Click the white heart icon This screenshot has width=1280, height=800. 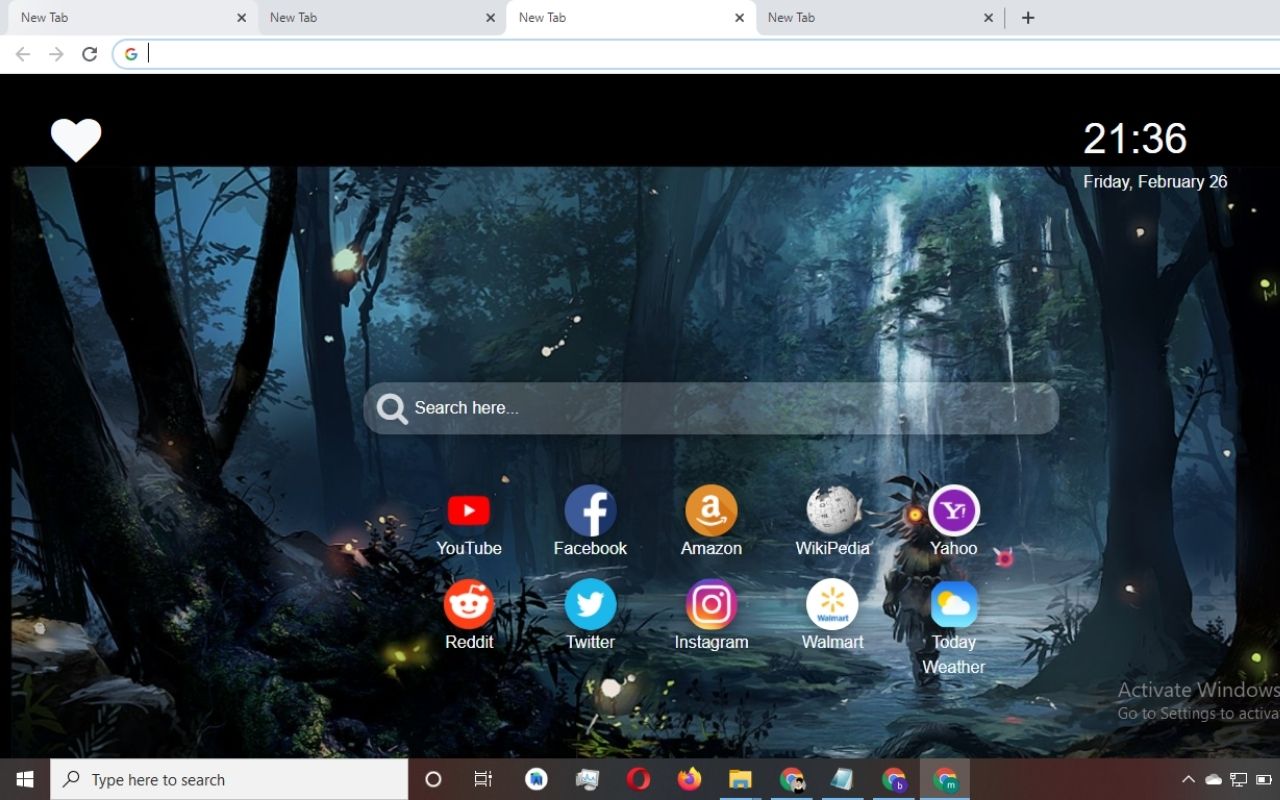click(76, 140)
